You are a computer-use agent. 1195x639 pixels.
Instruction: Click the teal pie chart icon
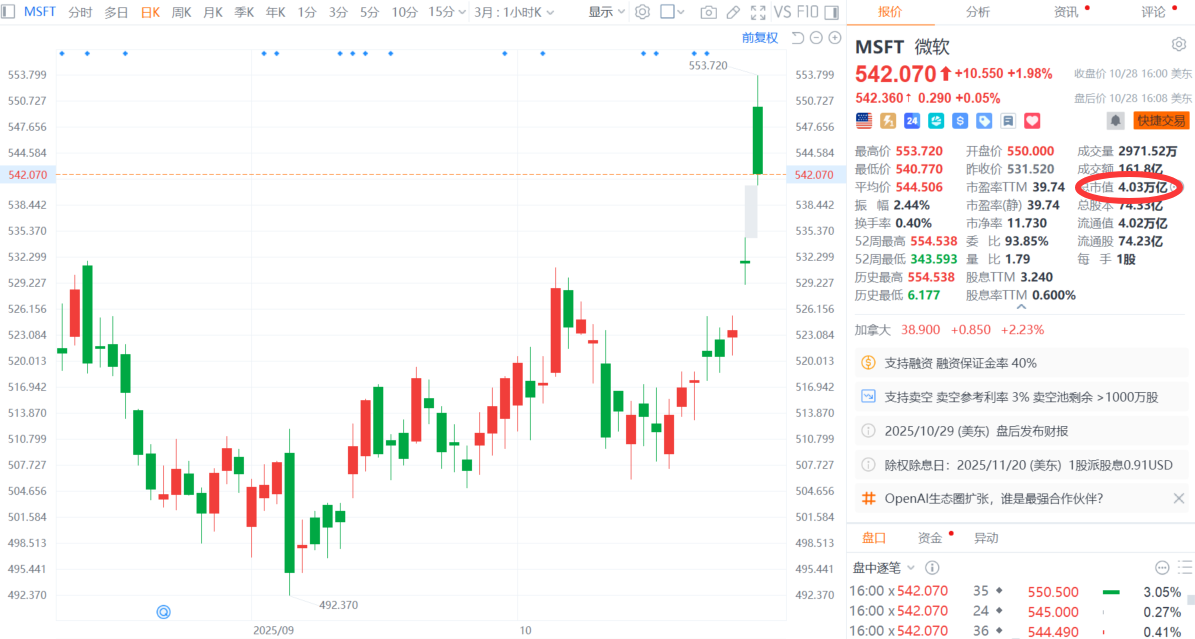pyautogui.click(x=936, y=120)
